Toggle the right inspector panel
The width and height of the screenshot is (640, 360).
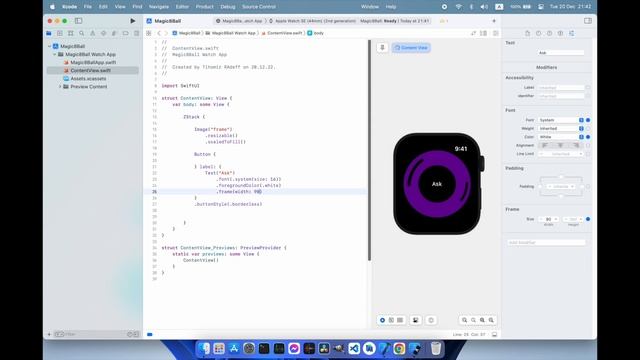coord(588,21)
